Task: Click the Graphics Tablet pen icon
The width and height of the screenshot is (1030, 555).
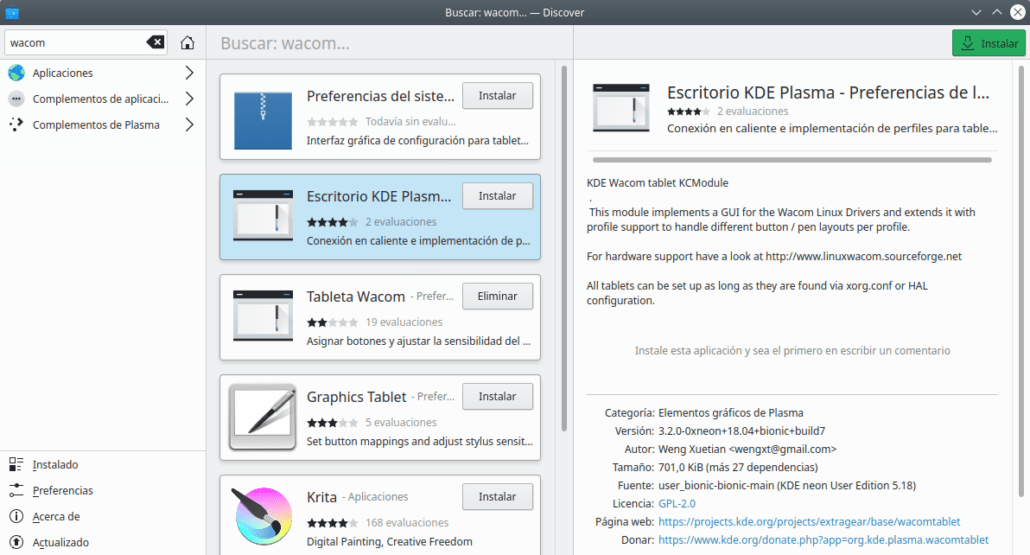Action: click(263, 417)
